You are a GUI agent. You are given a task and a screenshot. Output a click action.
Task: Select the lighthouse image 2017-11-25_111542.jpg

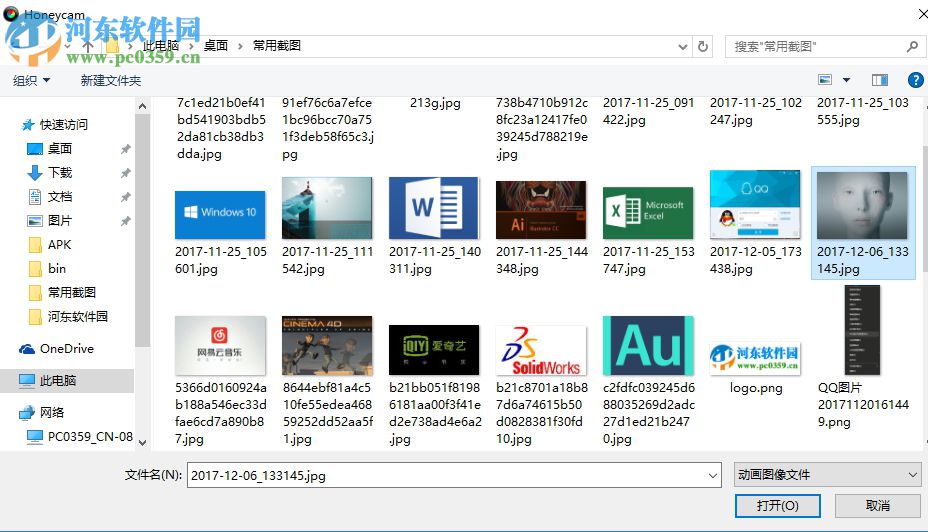(327, 208)
